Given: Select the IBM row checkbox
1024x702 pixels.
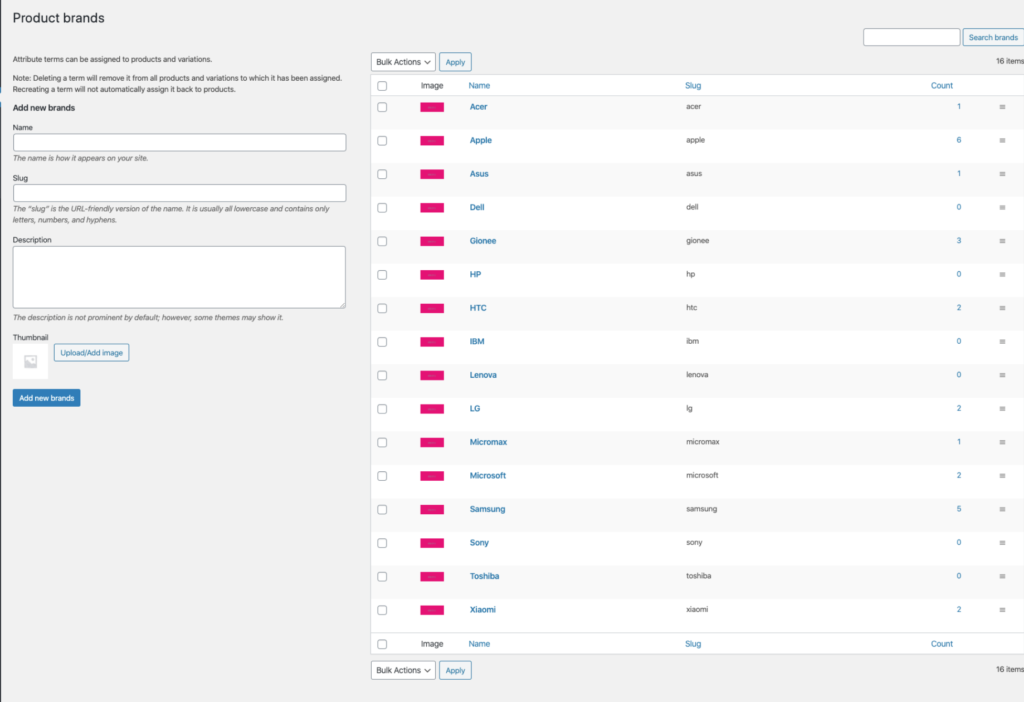Looking at the screenshot, I should 382,342.
